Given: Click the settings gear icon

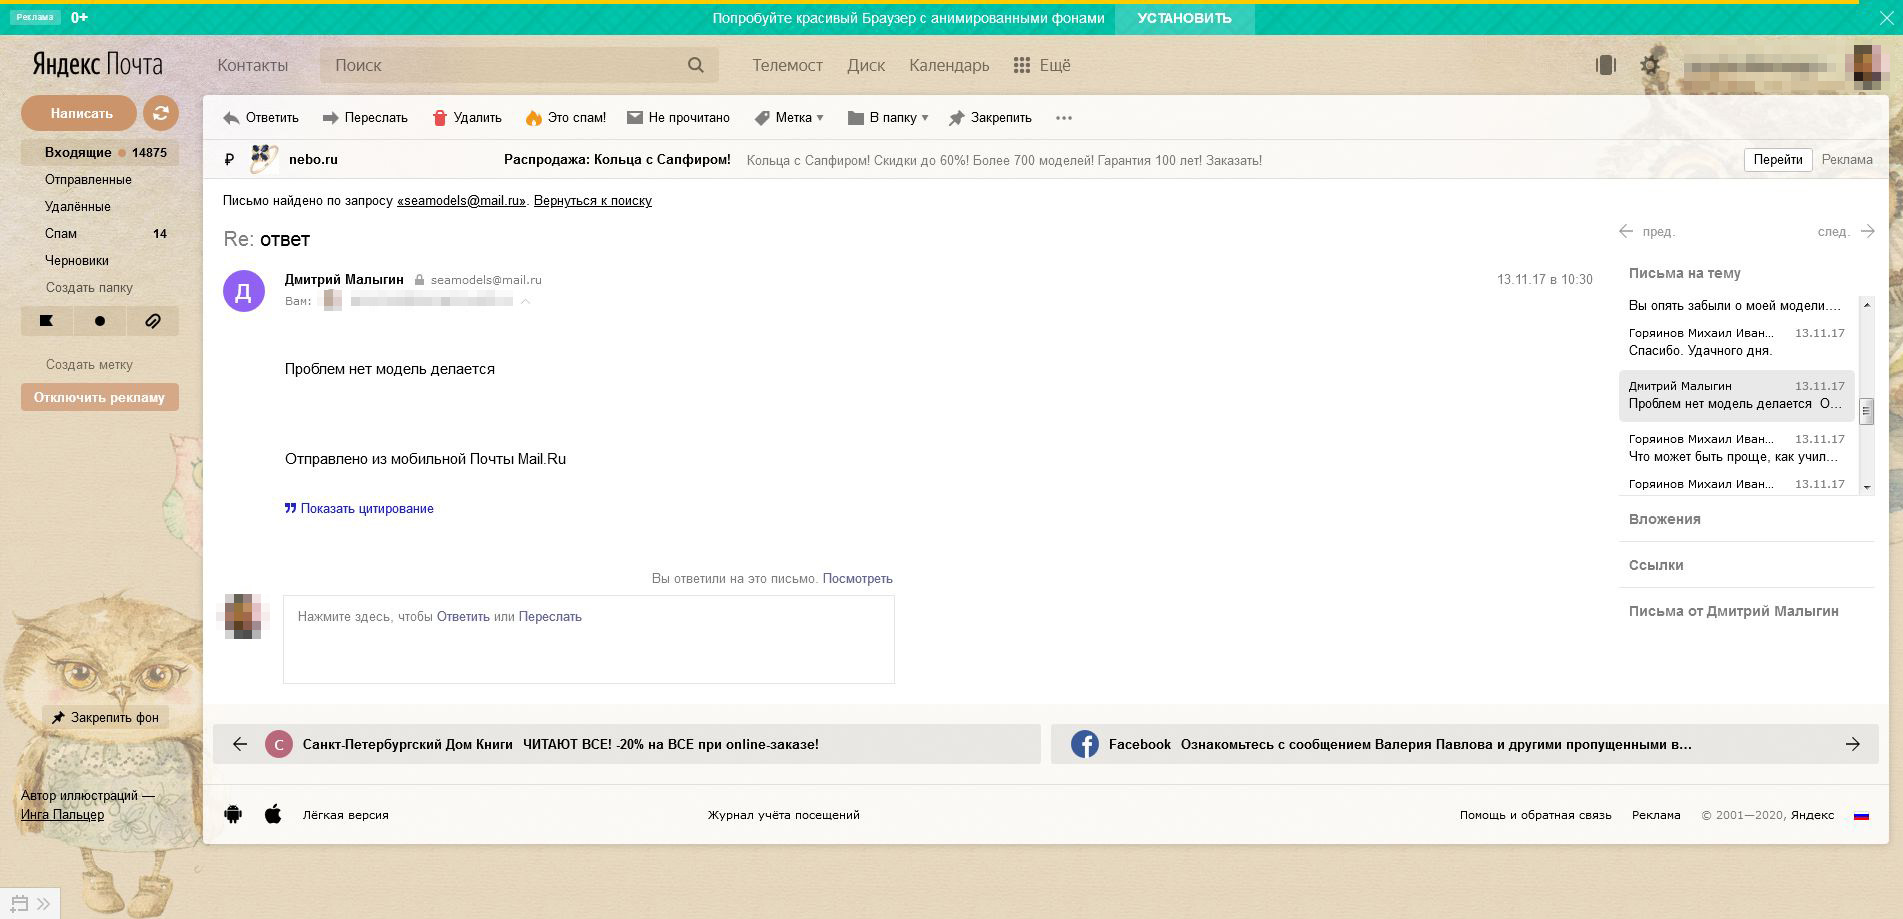Looking at the screenshot, I should pos(1650,66).
